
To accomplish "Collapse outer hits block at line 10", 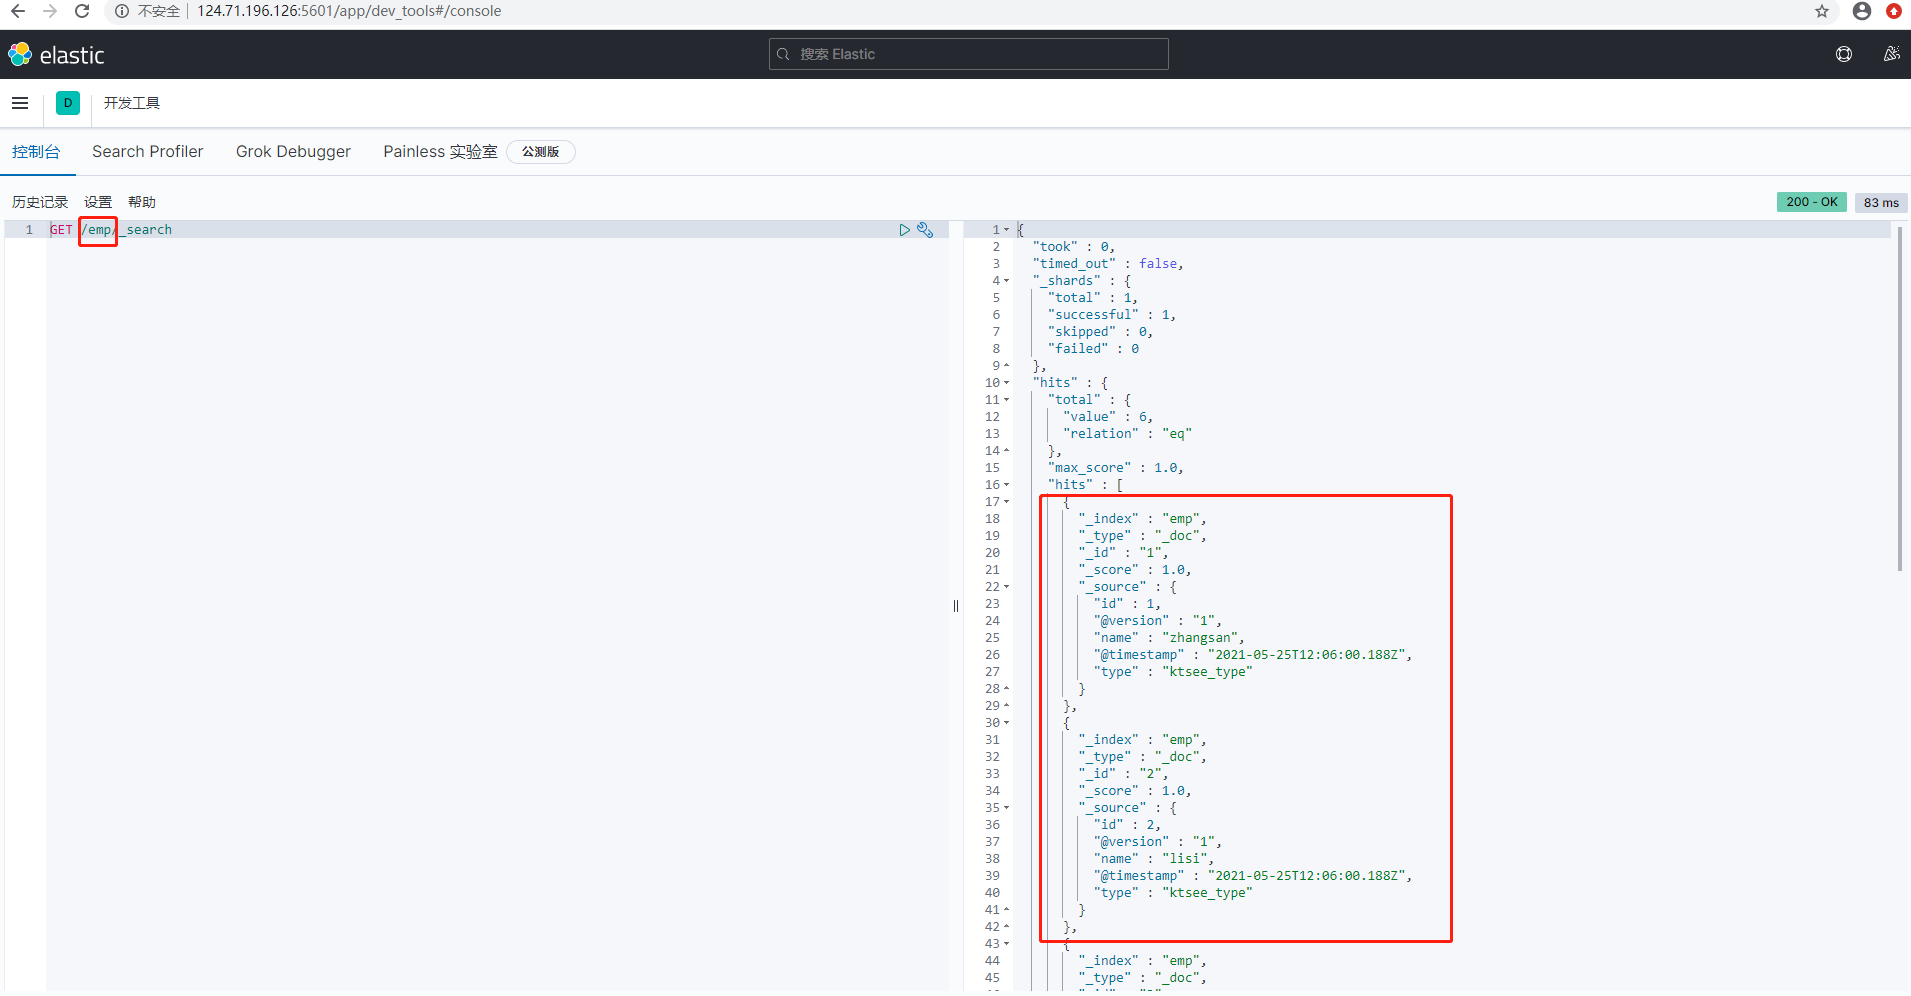I will (1007, 383).
